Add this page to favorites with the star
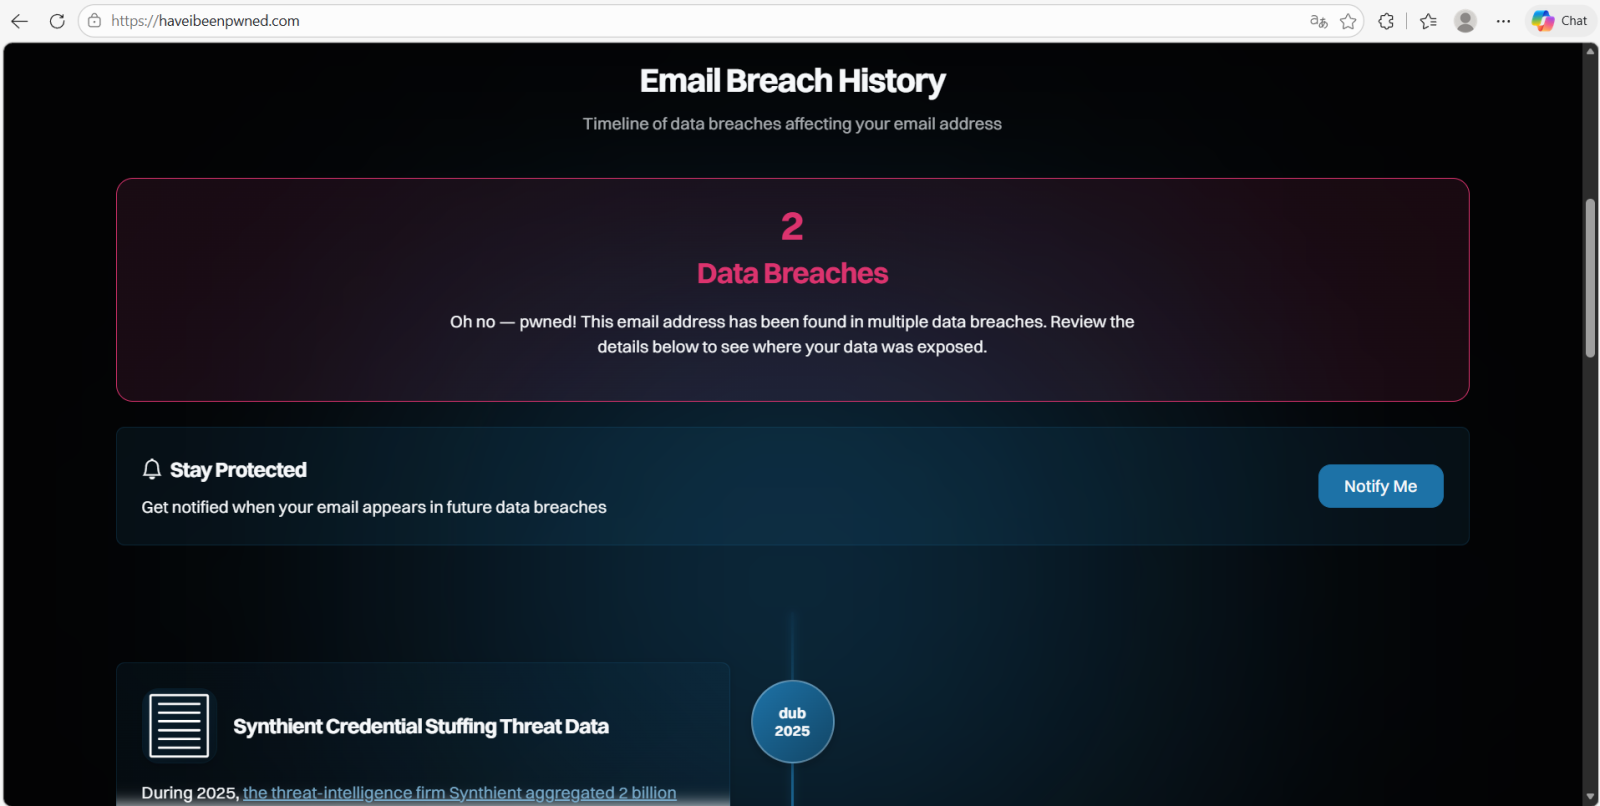 1348,21
